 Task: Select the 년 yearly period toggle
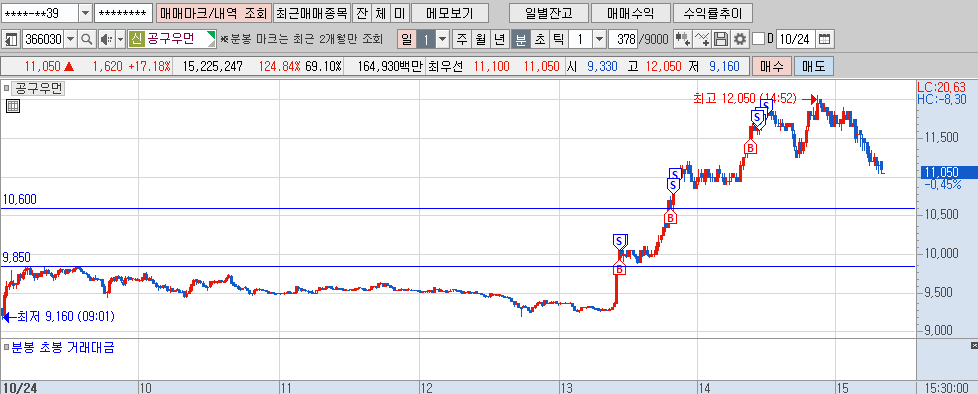tap(500, 39)
